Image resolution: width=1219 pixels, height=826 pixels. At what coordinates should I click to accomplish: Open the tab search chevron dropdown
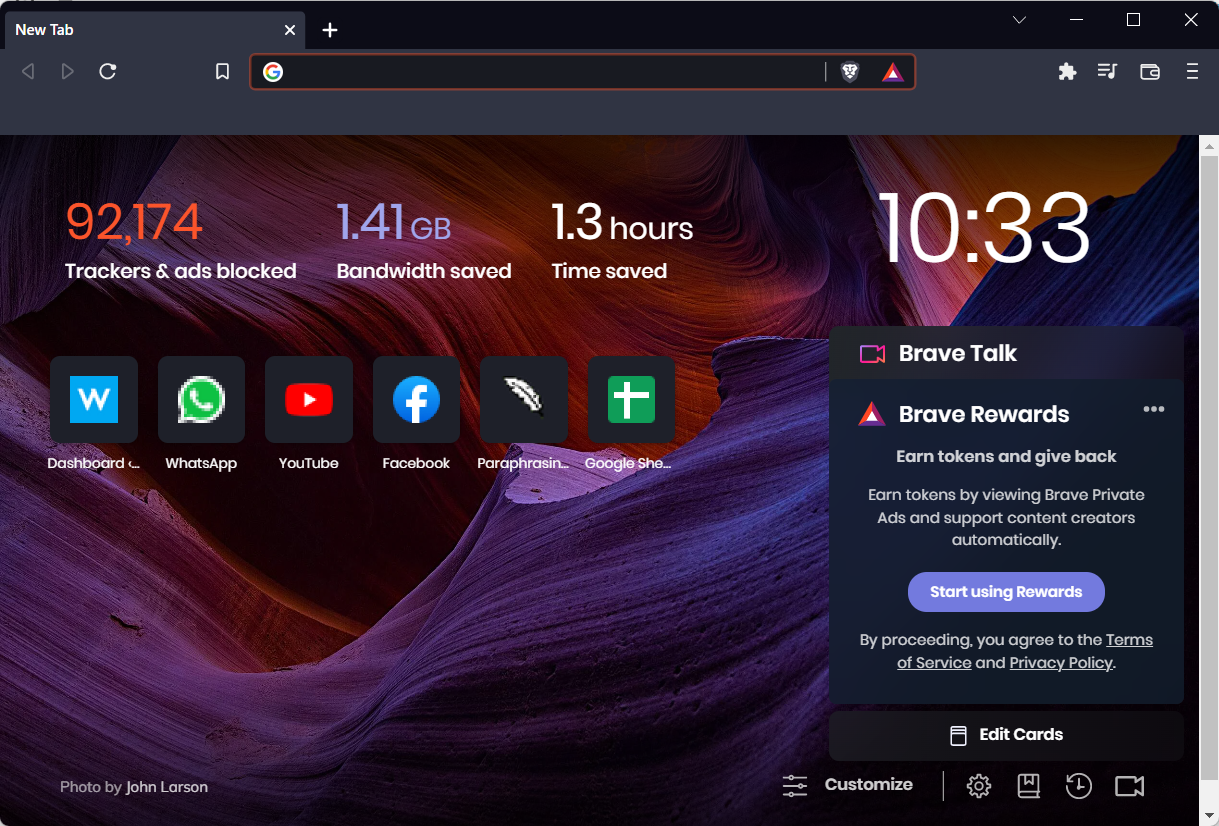[1020, 20]
